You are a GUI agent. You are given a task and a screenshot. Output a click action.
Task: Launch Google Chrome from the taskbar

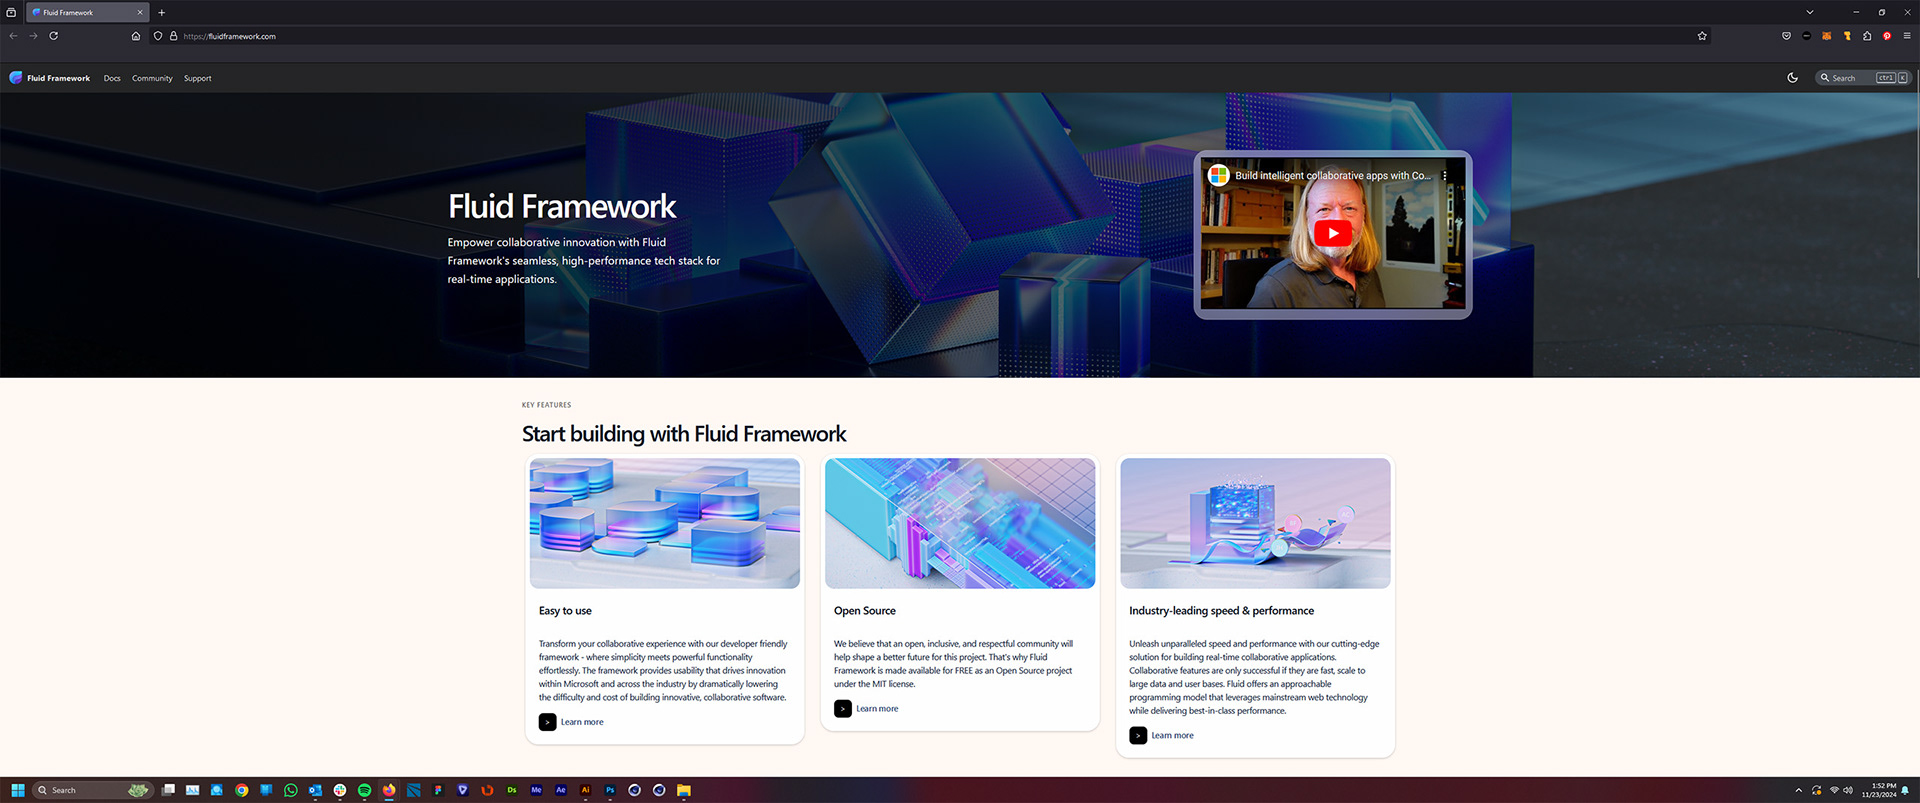pyautogui.click(x=242, y=790)
